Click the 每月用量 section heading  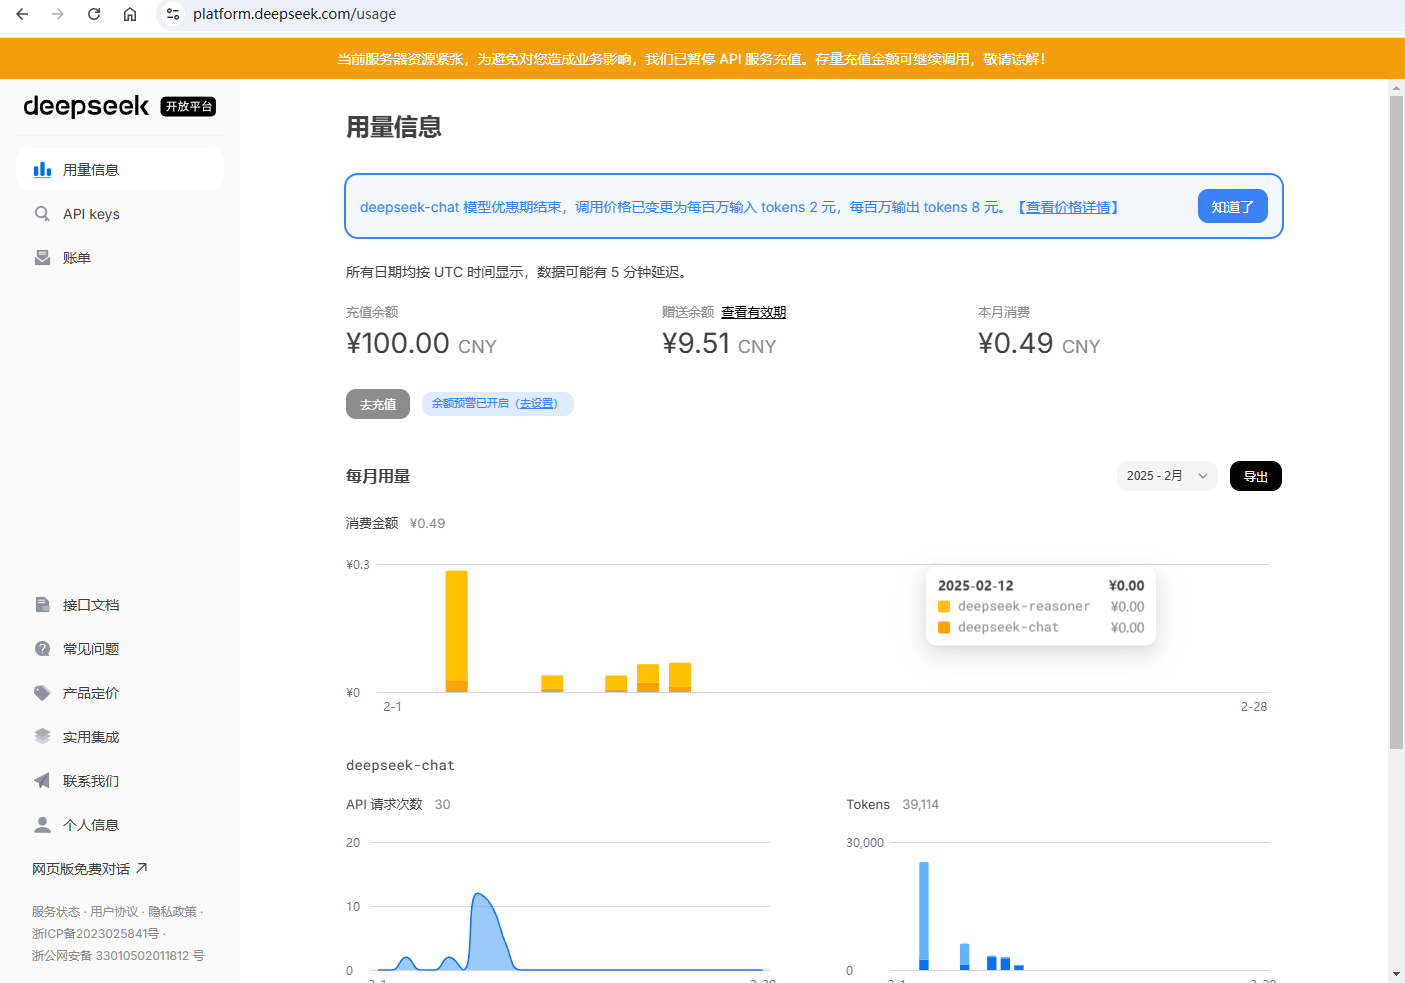pos(378,476)
